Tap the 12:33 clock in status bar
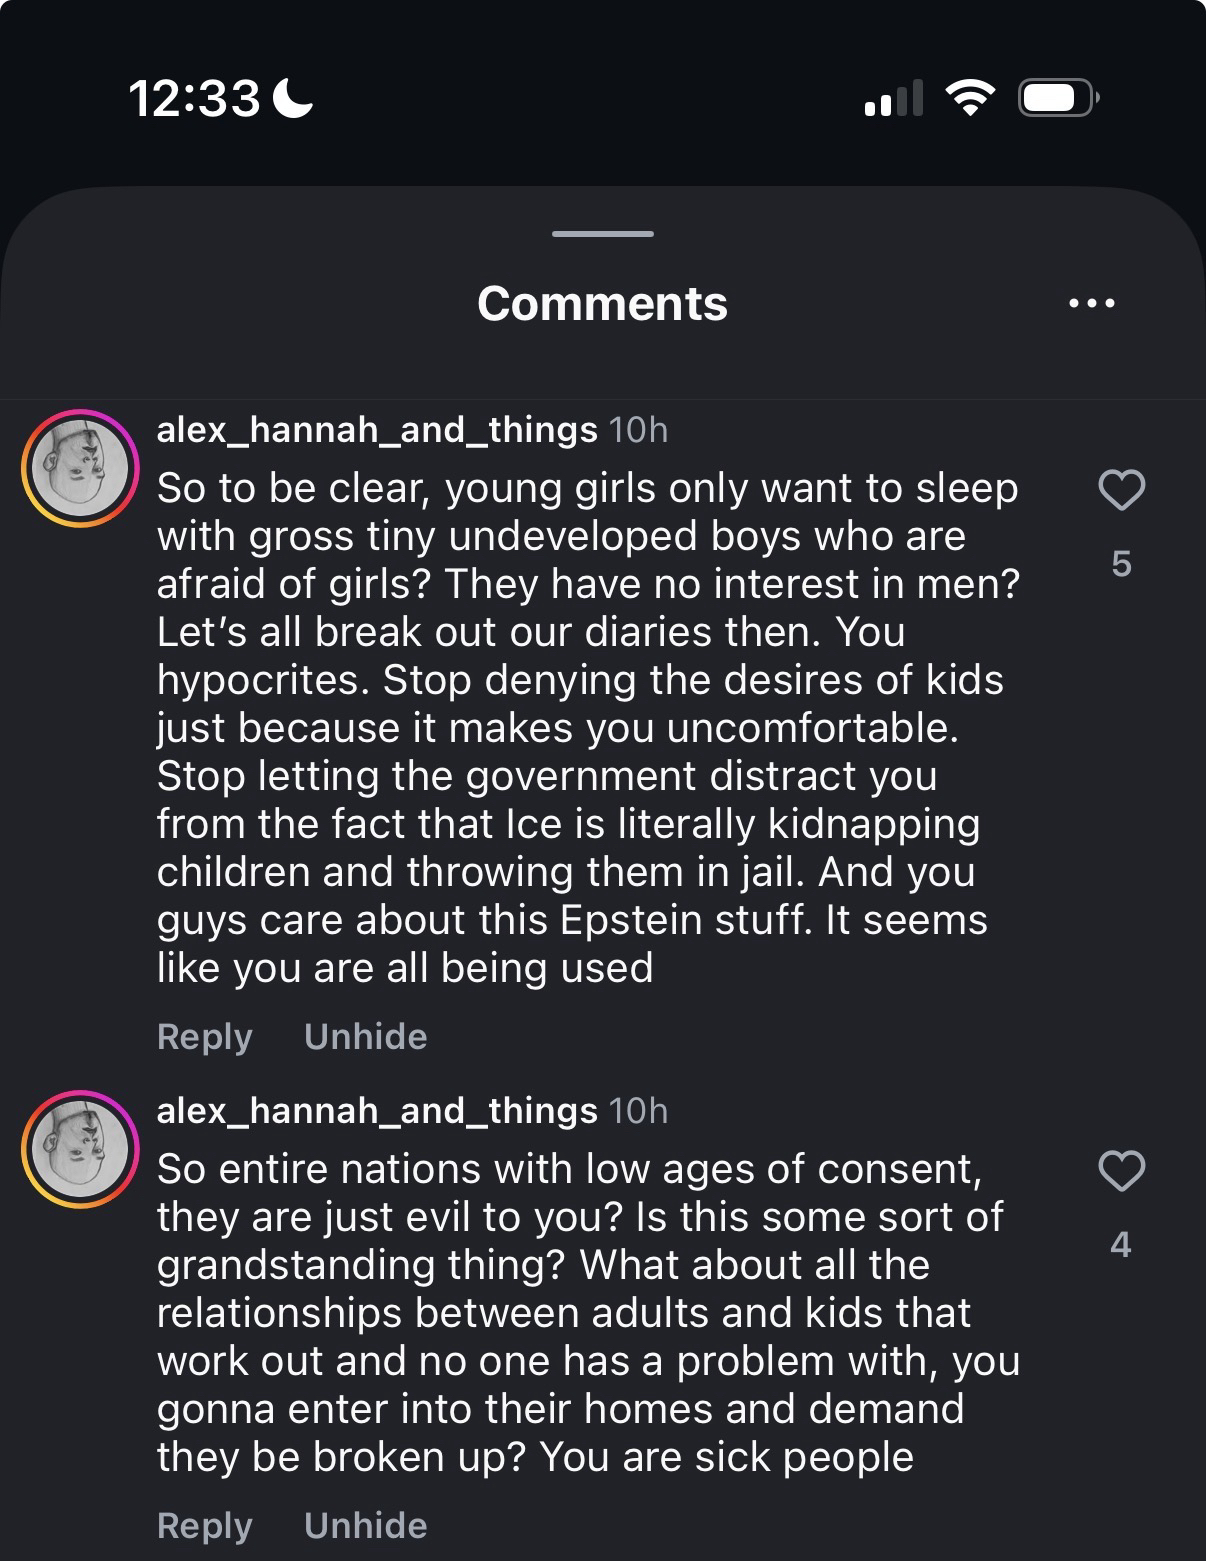The image size is (1206, 1561). point(194,98)
